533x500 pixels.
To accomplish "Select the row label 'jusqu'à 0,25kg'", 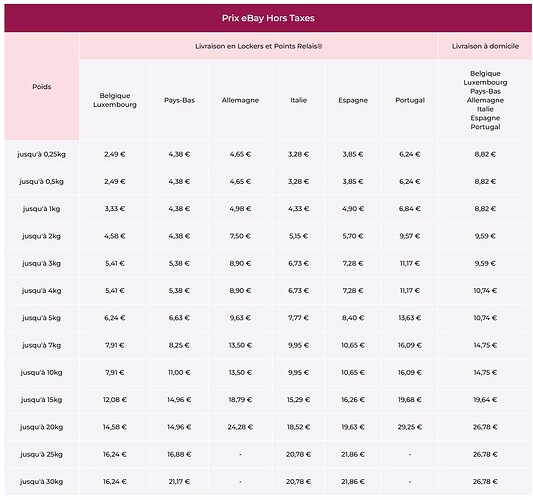I will coord(41,154).
